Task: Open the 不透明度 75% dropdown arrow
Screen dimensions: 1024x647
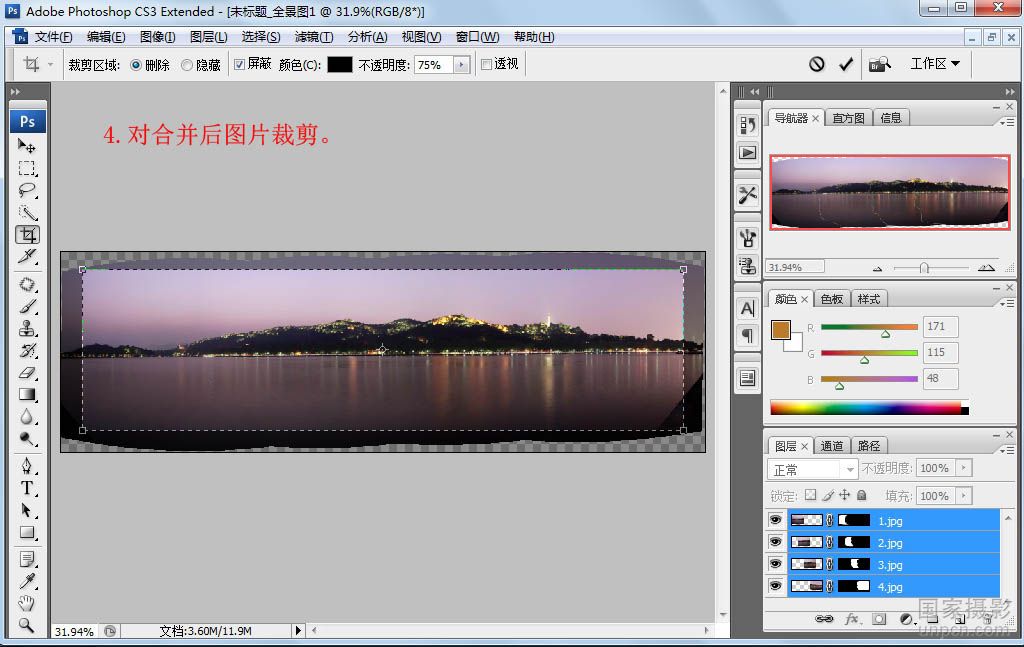Action: (x=461, y=64)
